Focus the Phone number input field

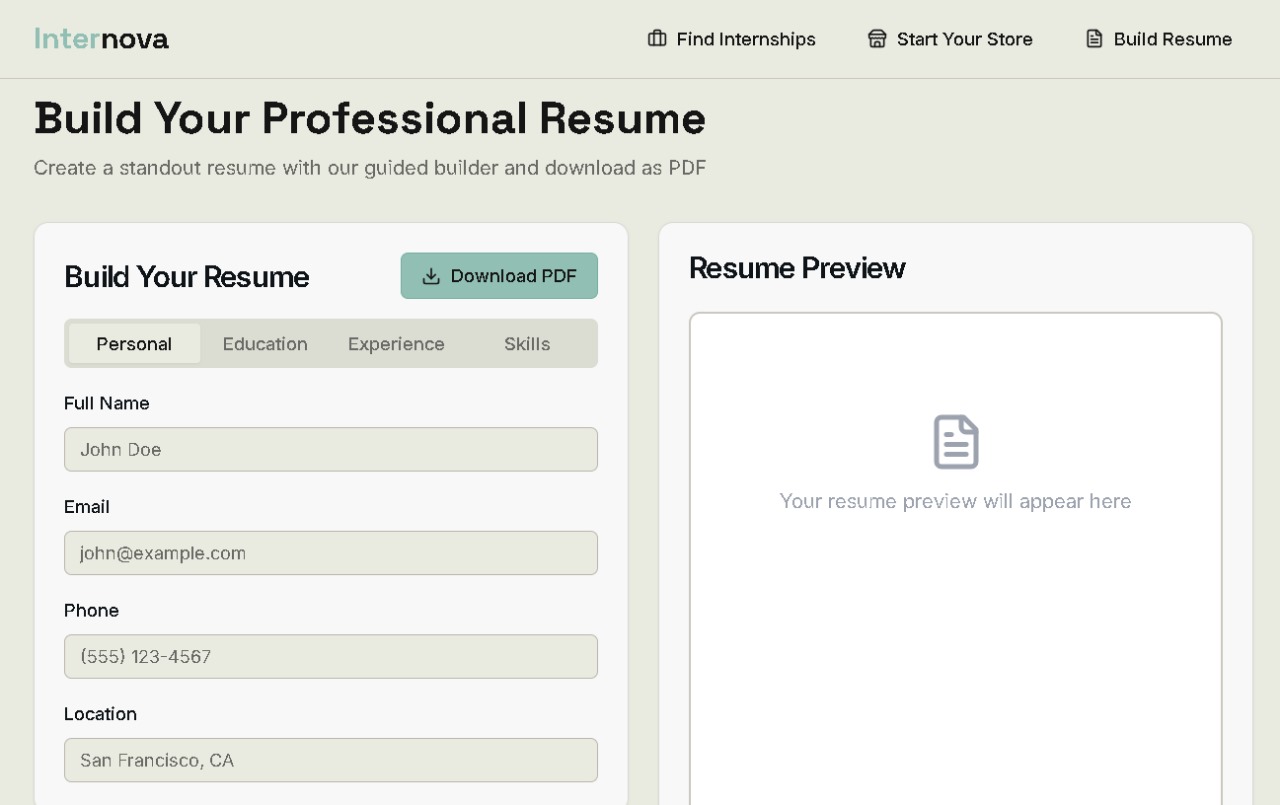(331, 657)
